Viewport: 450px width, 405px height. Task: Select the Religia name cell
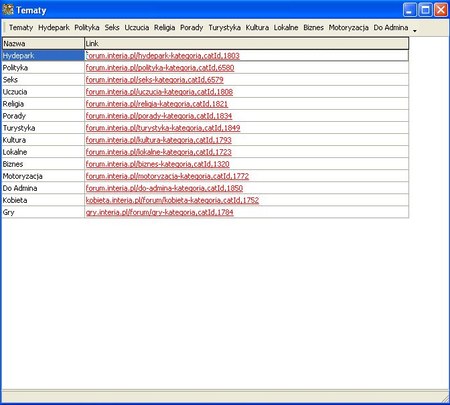click(43, 104)
